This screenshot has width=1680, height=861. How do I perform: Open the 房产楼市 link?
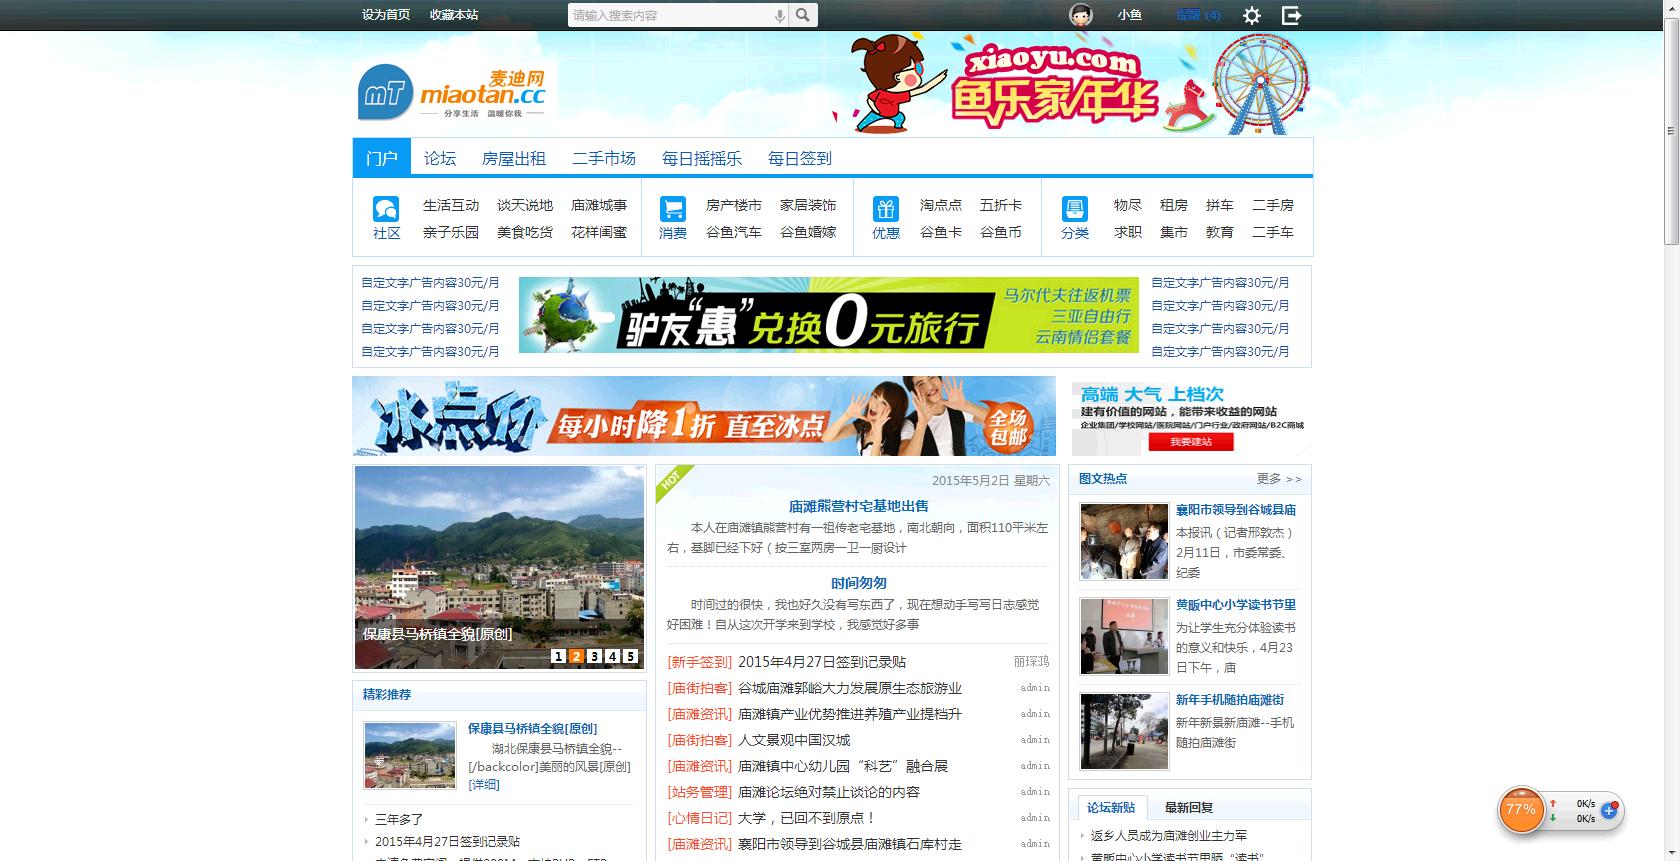[734, 205]
